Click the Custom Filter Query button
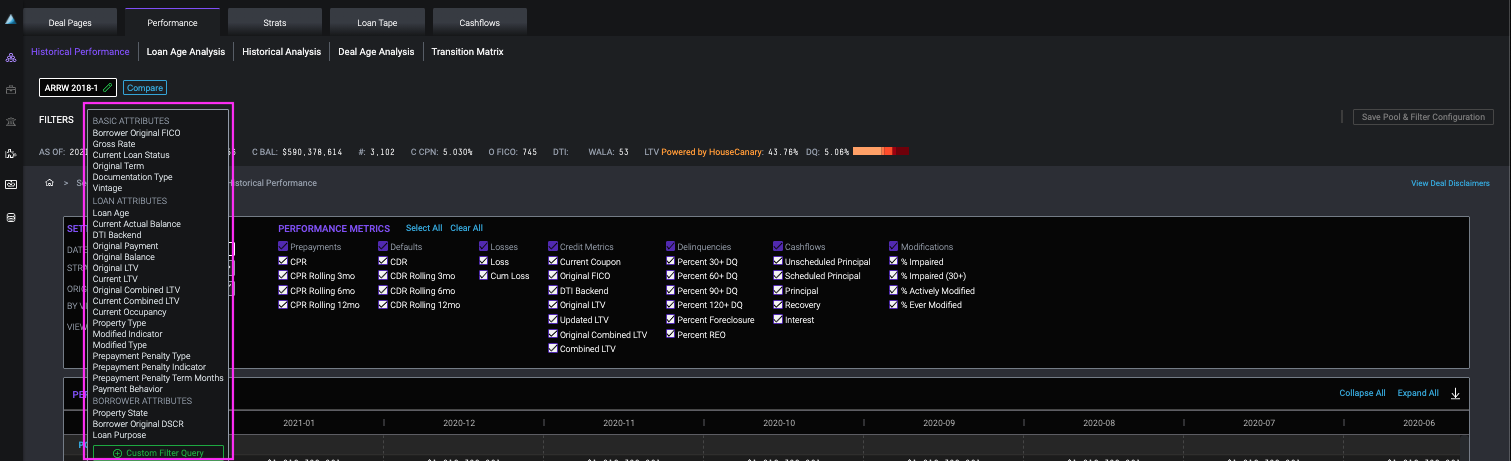This screenshot has height=461, width=1511. point(158,453)
